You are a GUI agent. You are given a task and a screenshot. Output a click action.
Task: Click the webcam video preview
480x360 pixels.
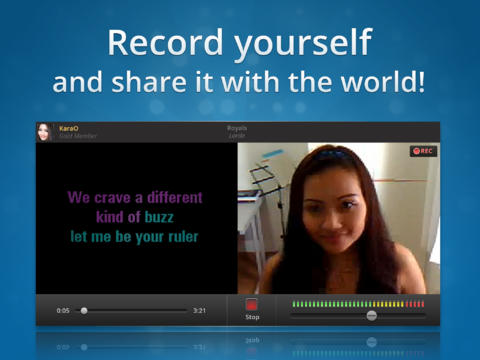tap(339, 218)
